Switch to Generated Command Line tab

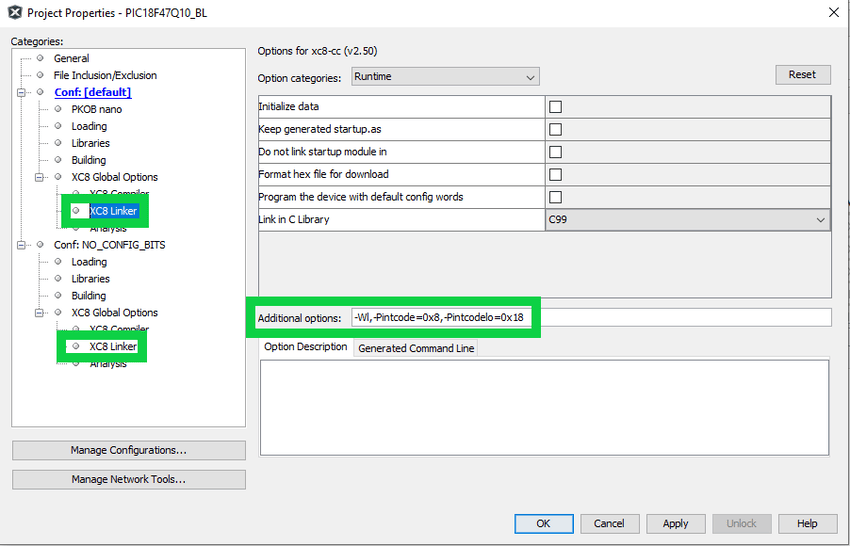[416, 348]
